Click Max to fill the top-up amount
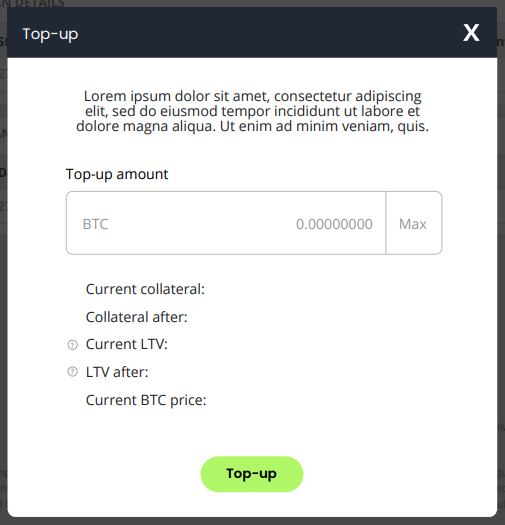 pyautogui.click(x=414, y=223)
